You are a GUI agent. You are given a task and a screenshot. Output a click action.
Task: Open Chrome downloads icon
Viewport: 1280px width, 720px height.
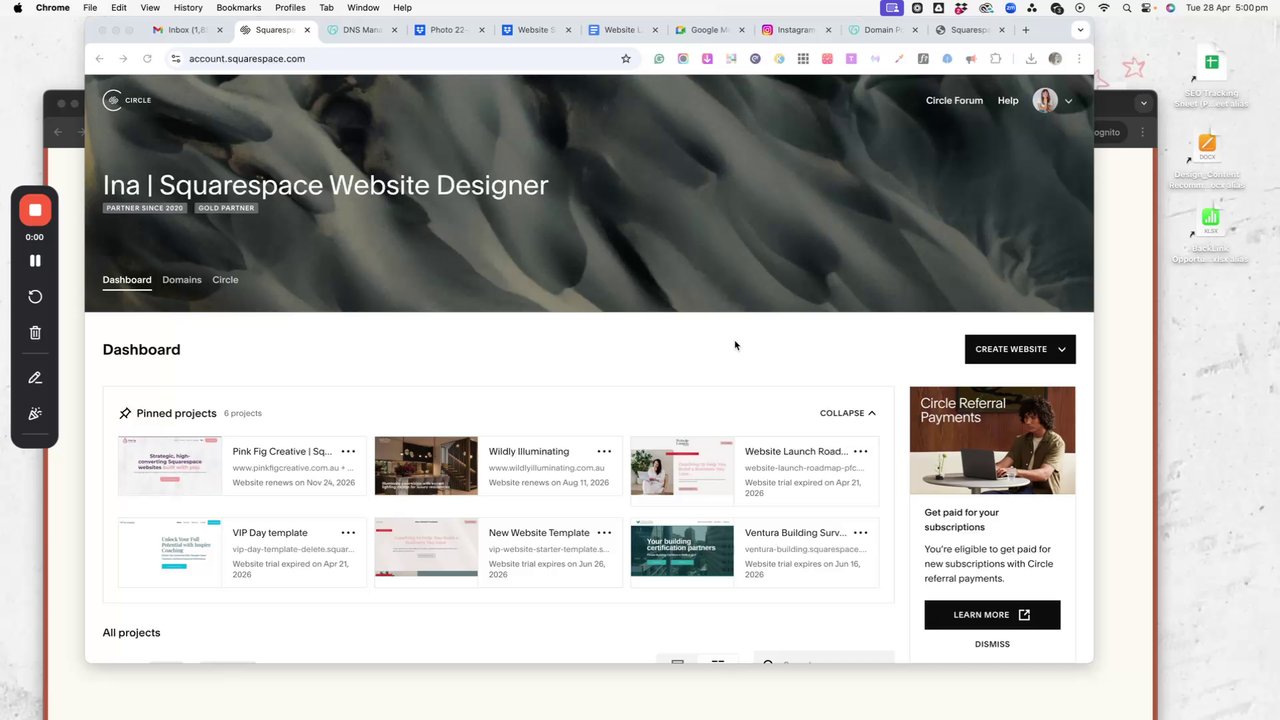(x=1031, y=59)
